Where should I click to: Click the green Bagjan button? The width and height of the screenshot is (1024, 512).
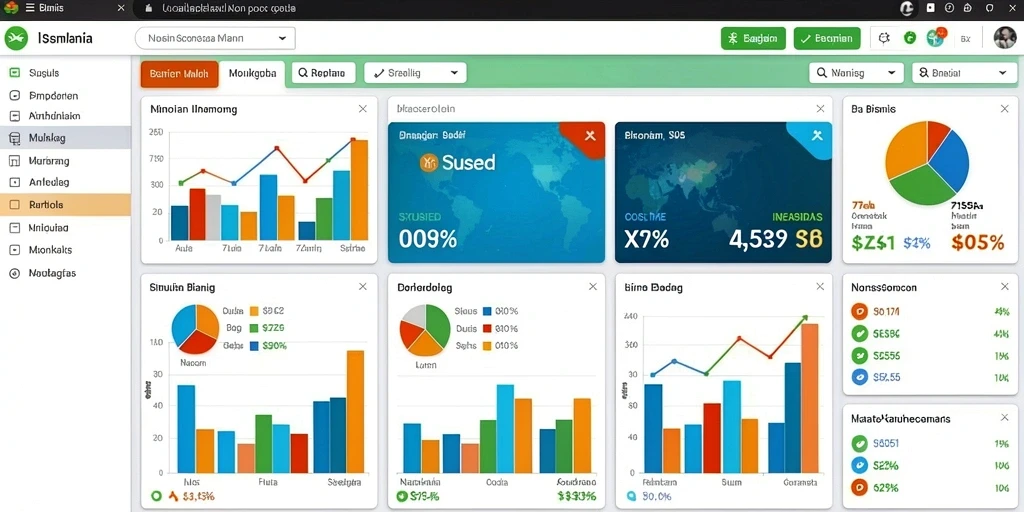[753, 39]
